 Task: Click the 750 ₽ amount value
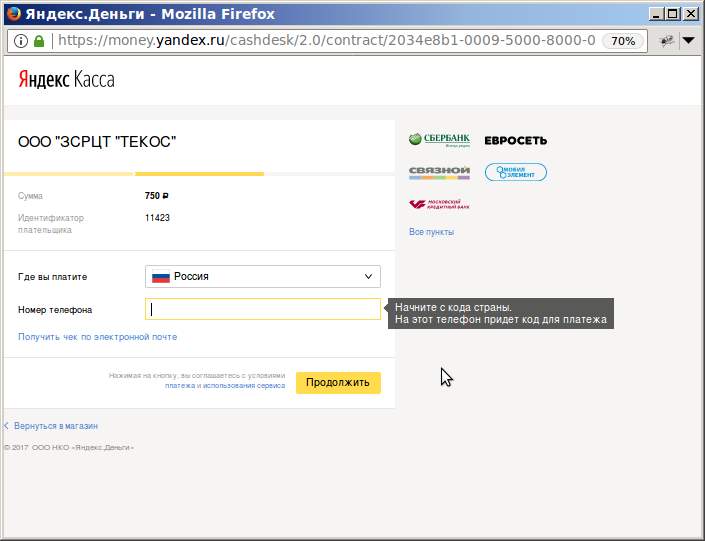coord(156,196)
